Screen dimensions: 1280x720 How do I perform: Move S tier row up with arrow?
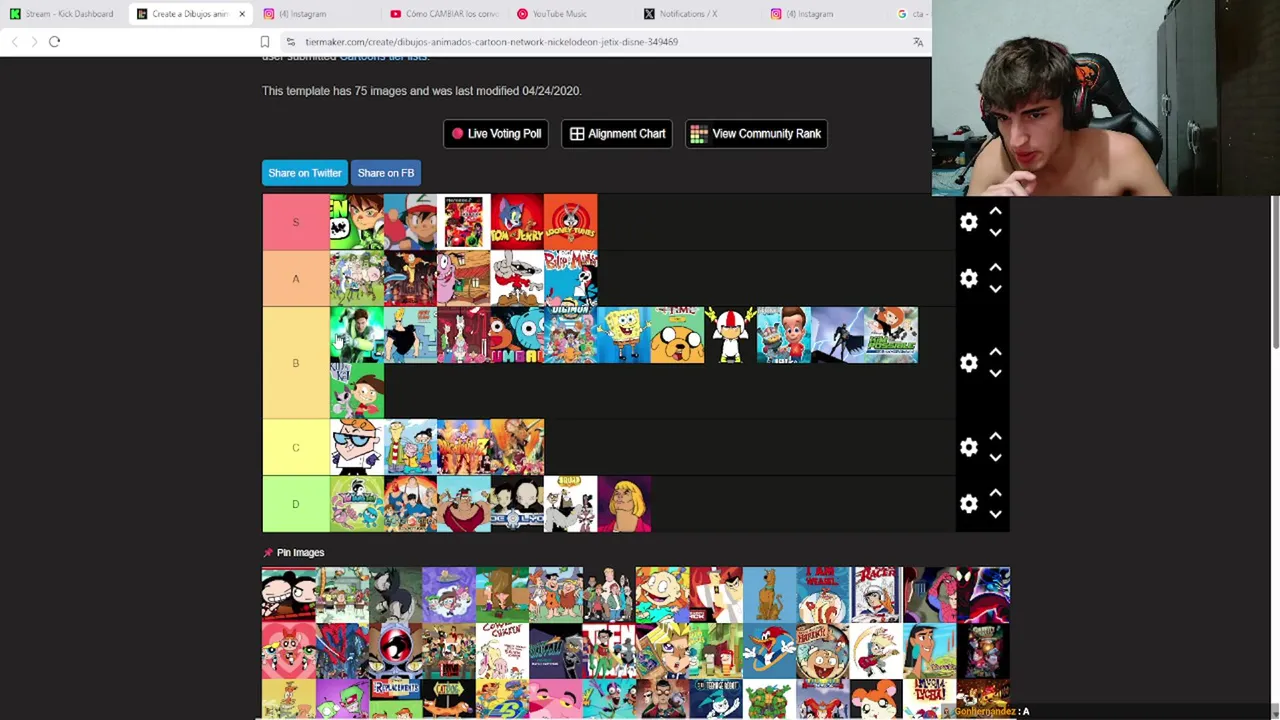point(995,211)
